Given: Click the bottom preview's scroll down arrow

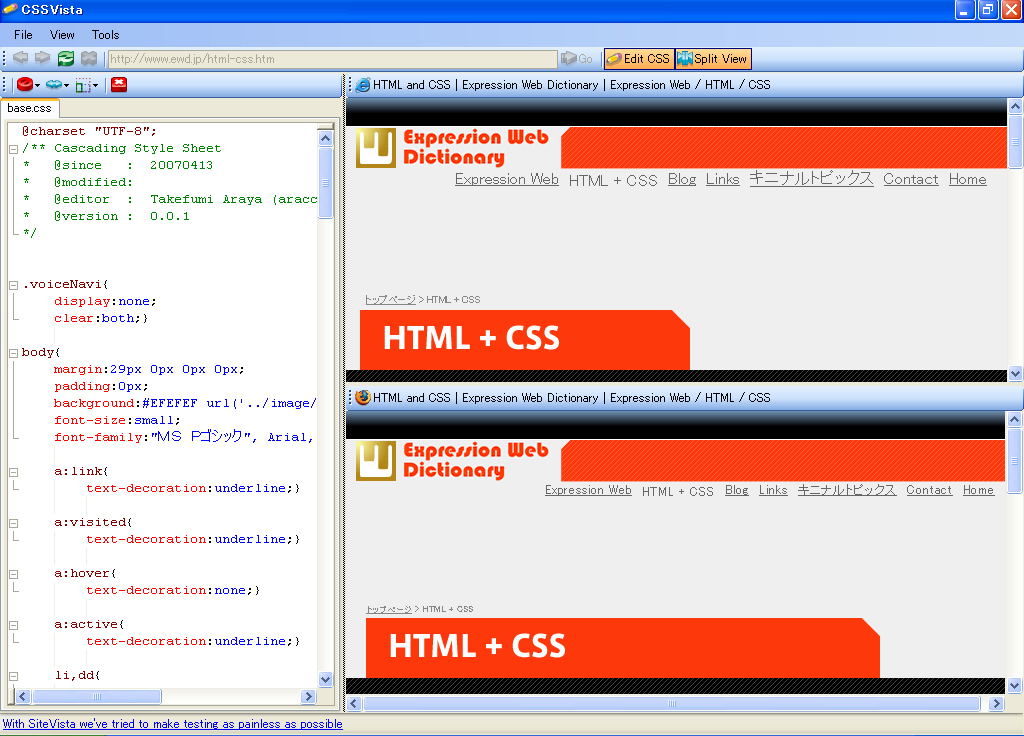Looking at the screenshot, I should pos(1014,685).
